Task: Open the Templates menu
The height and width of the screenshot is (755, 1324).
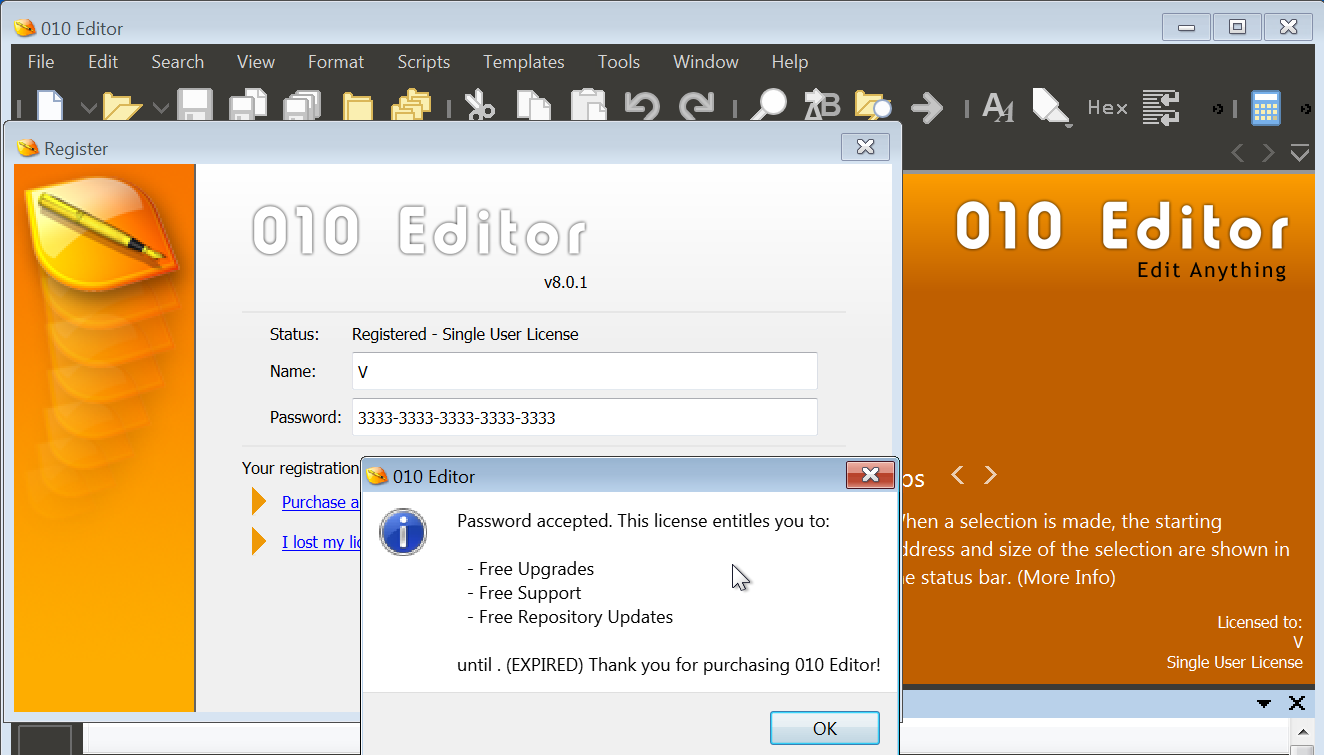Action: [x=524, y=62]
